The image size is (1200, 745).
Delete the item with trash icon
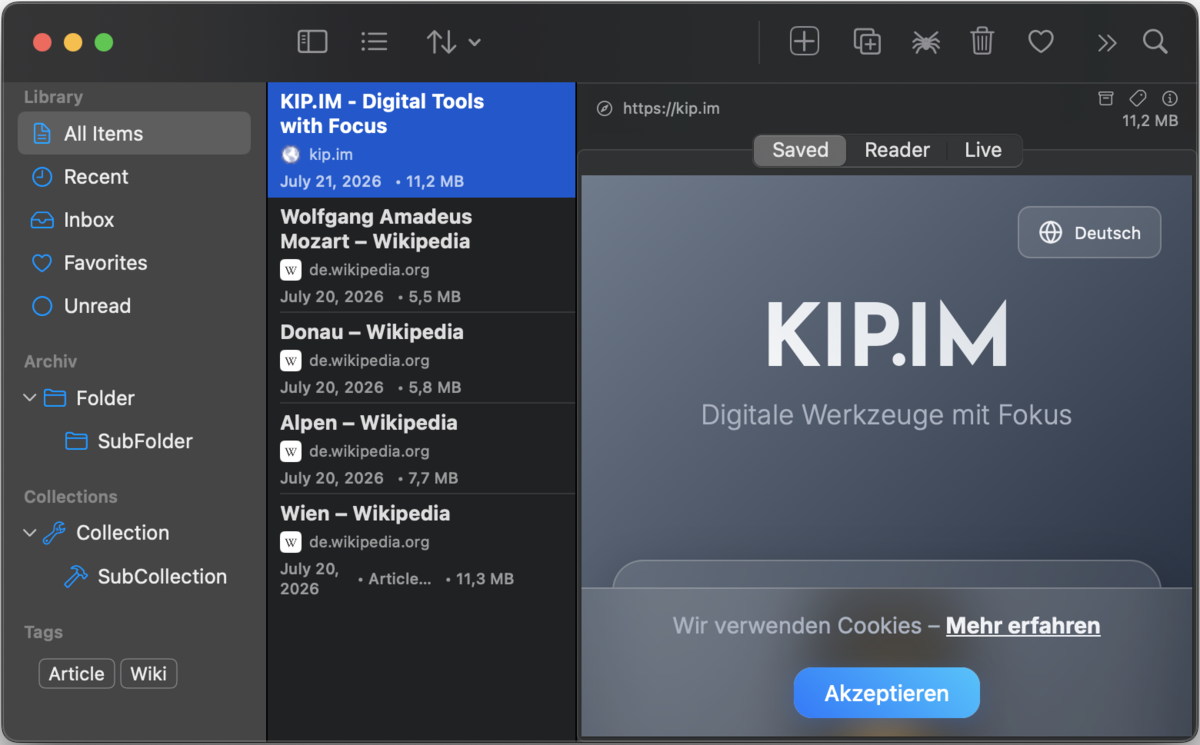(982, 41)
